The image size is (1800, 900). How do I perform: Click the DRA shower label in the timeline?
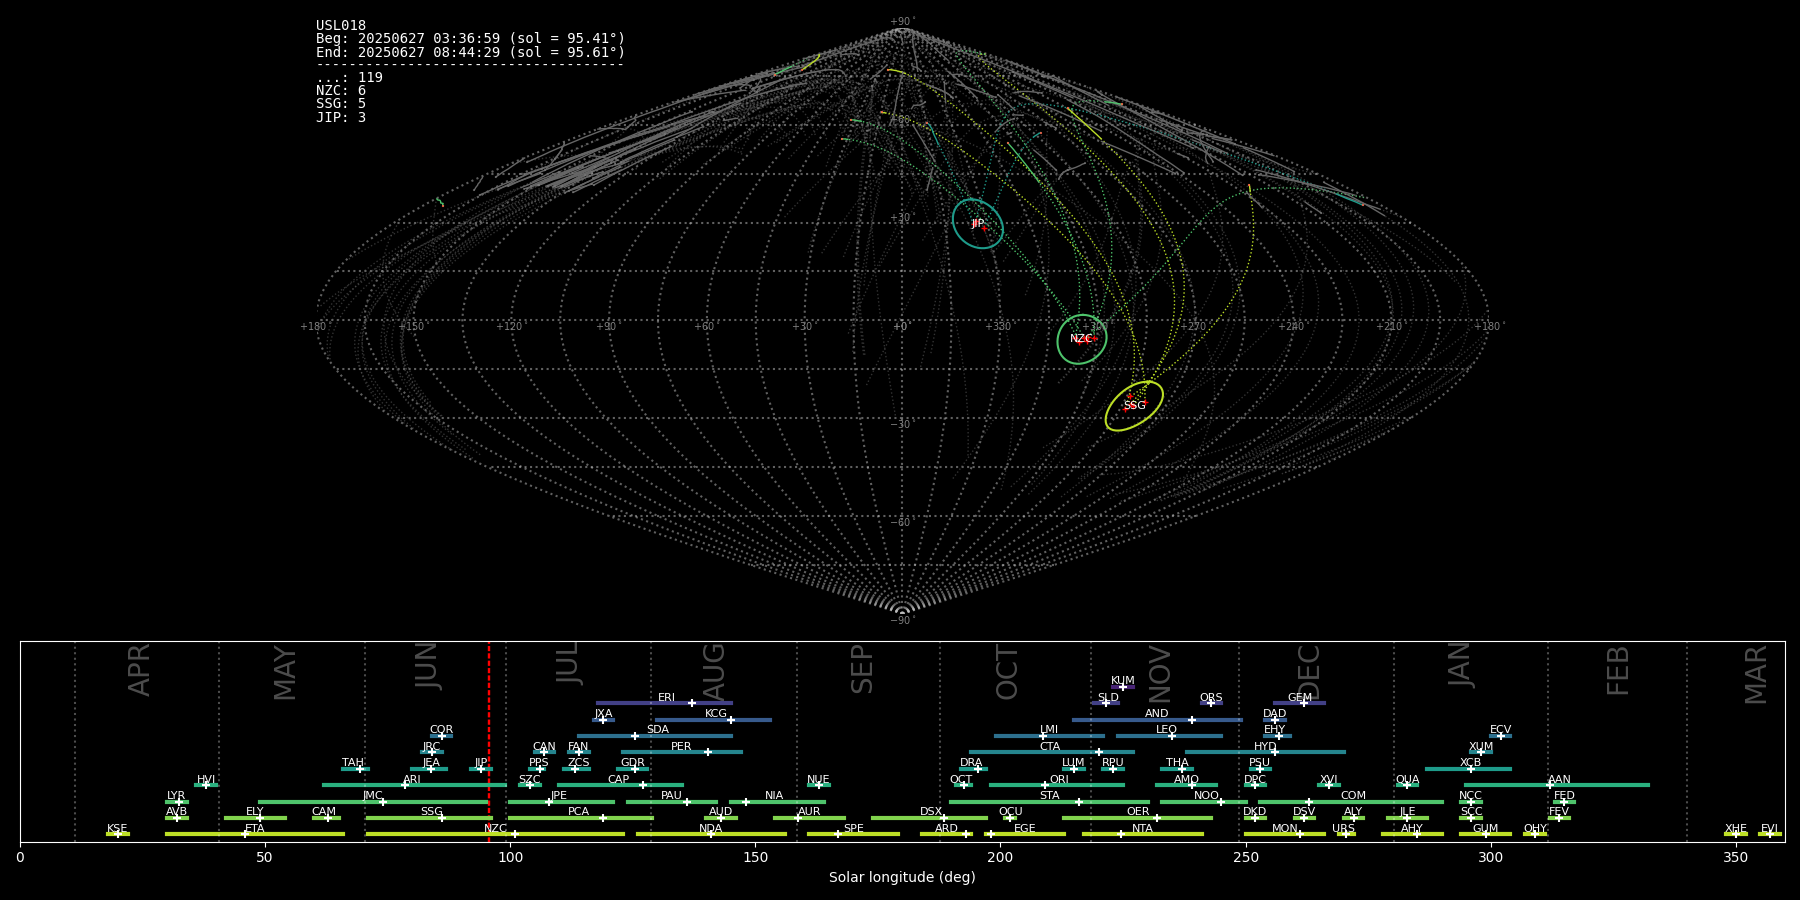[x=971, y=763]
